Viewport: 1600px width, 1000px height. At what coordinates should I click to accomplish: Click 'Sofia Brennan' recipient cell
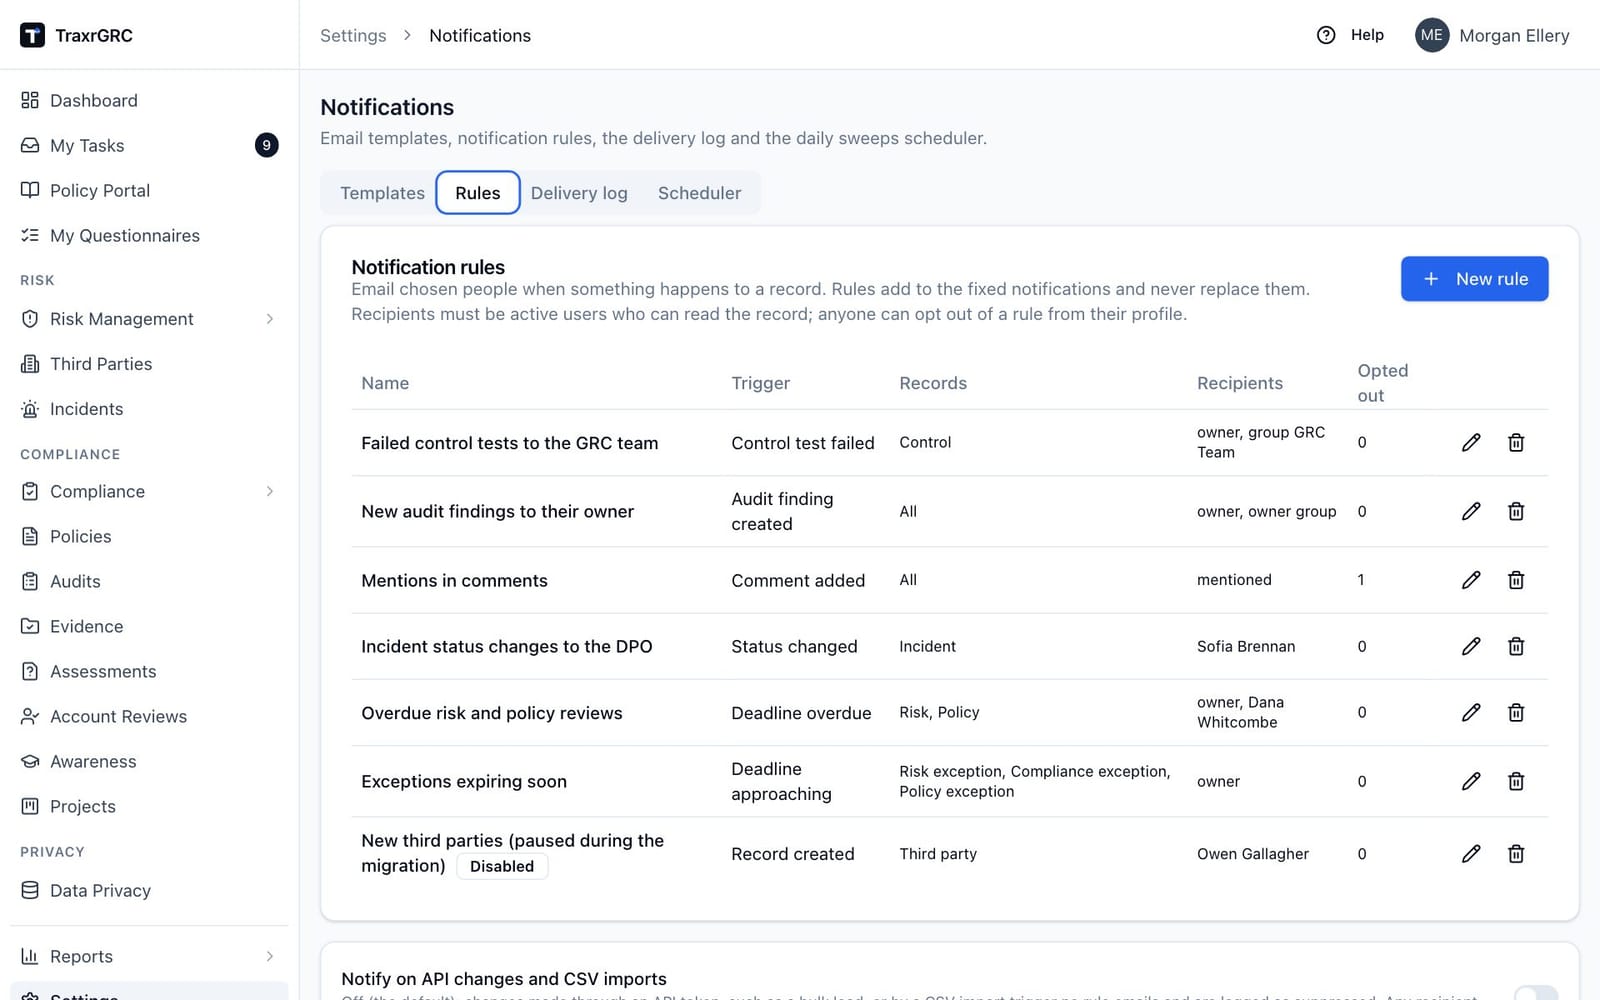pos(1246,646)
